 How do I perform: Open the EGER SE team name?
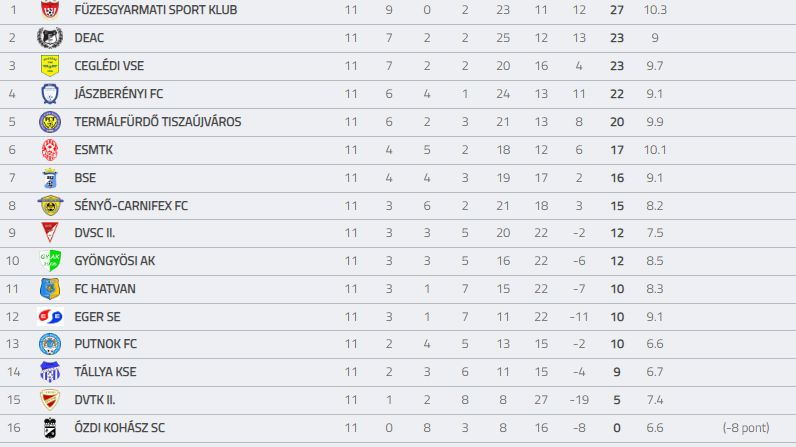pos(97,317)
